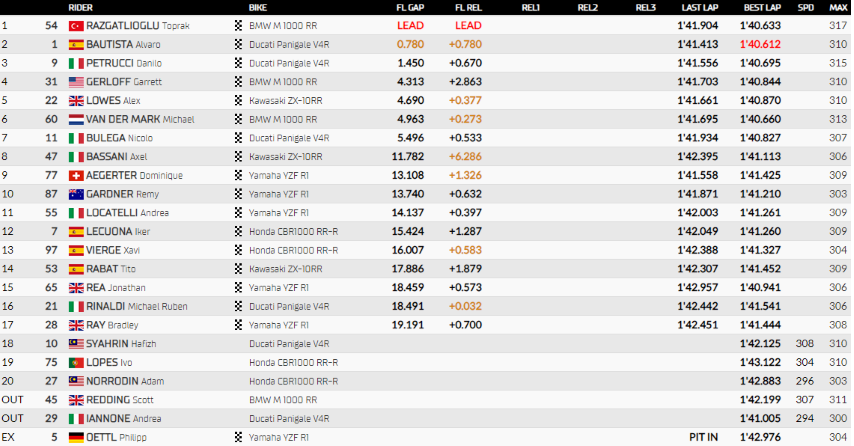Viewport: 854px width, 446px height.
Task: Click the LAST LAP column header
Action: point(700,8)
